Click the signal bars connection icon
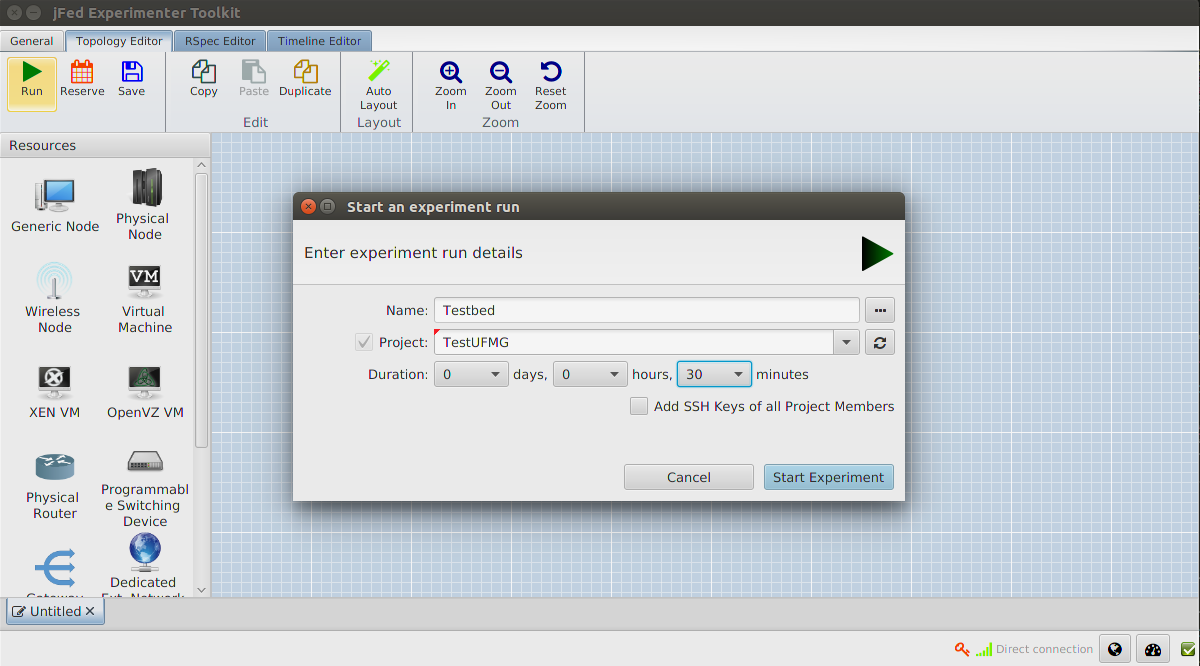The image size is (1200, 666). [x=984, y=649]
